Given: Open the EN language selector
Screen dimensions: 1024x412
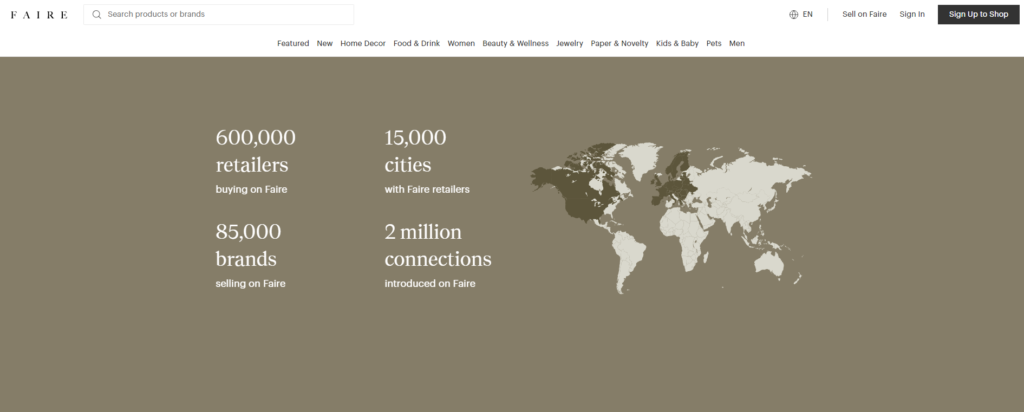Looking at the screenshot, I should (x=801, y=14).
